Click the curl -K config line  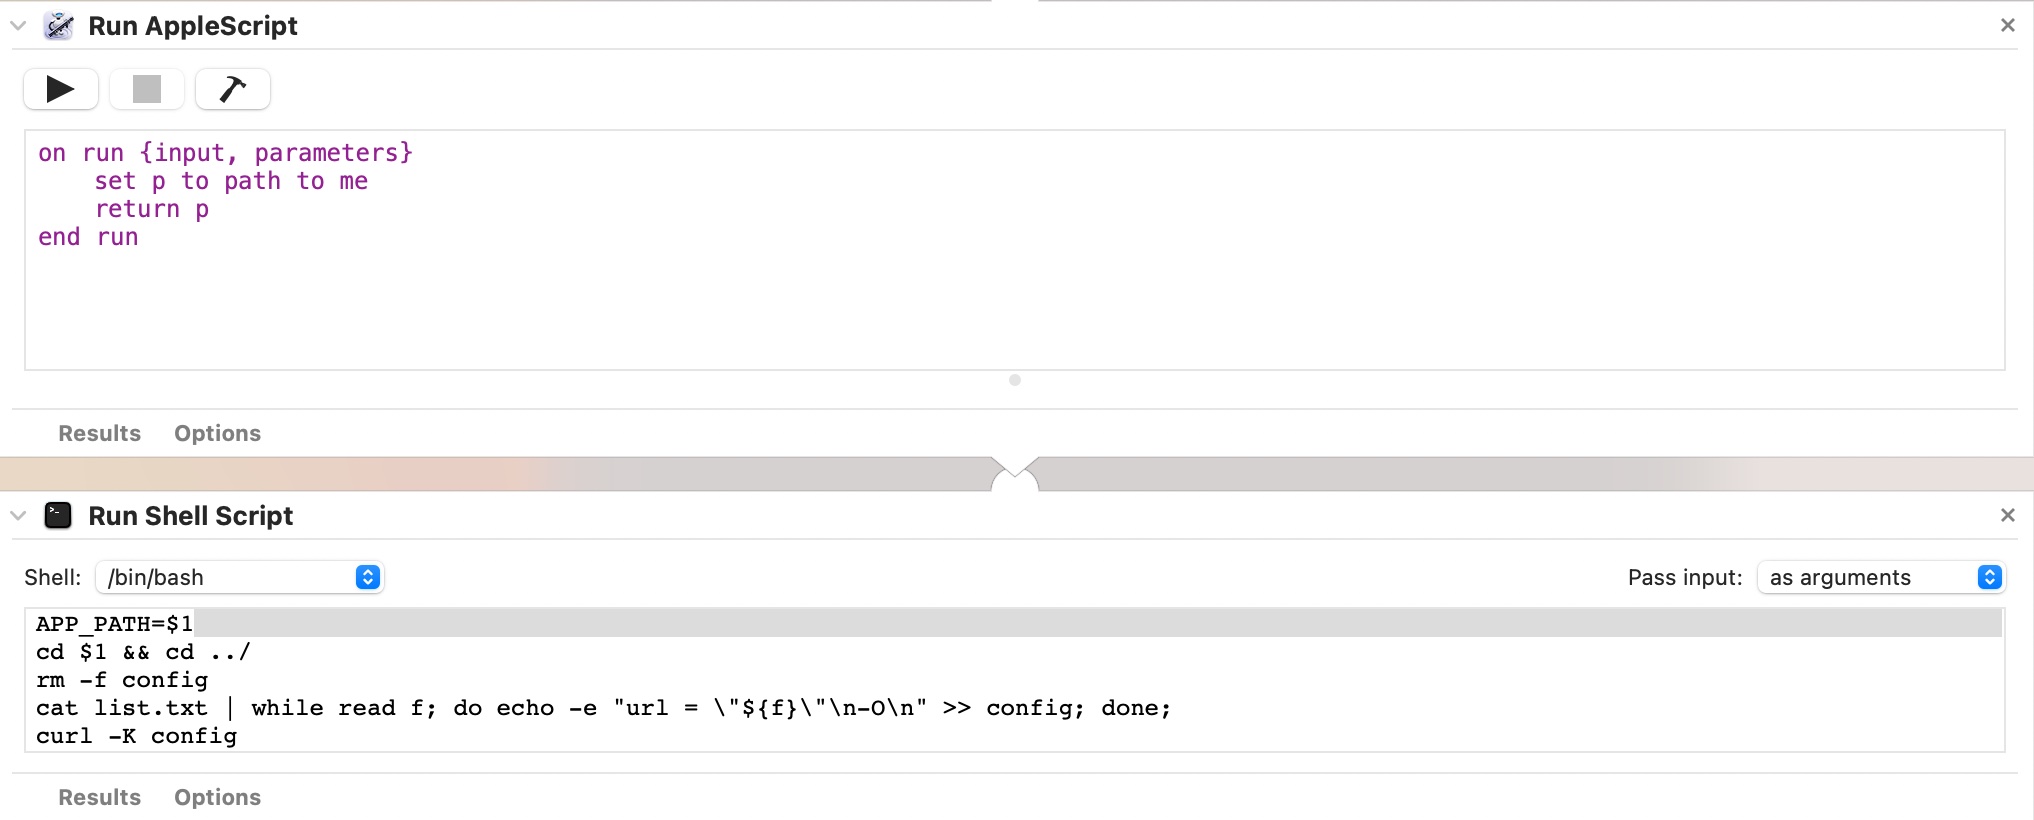pyautogui.click(x=136, y=736)
